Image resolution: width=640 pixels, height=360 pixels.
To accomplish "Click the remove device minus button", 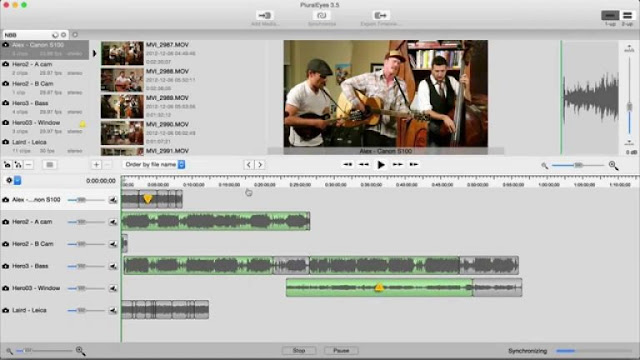I will [x=29, y=165].
